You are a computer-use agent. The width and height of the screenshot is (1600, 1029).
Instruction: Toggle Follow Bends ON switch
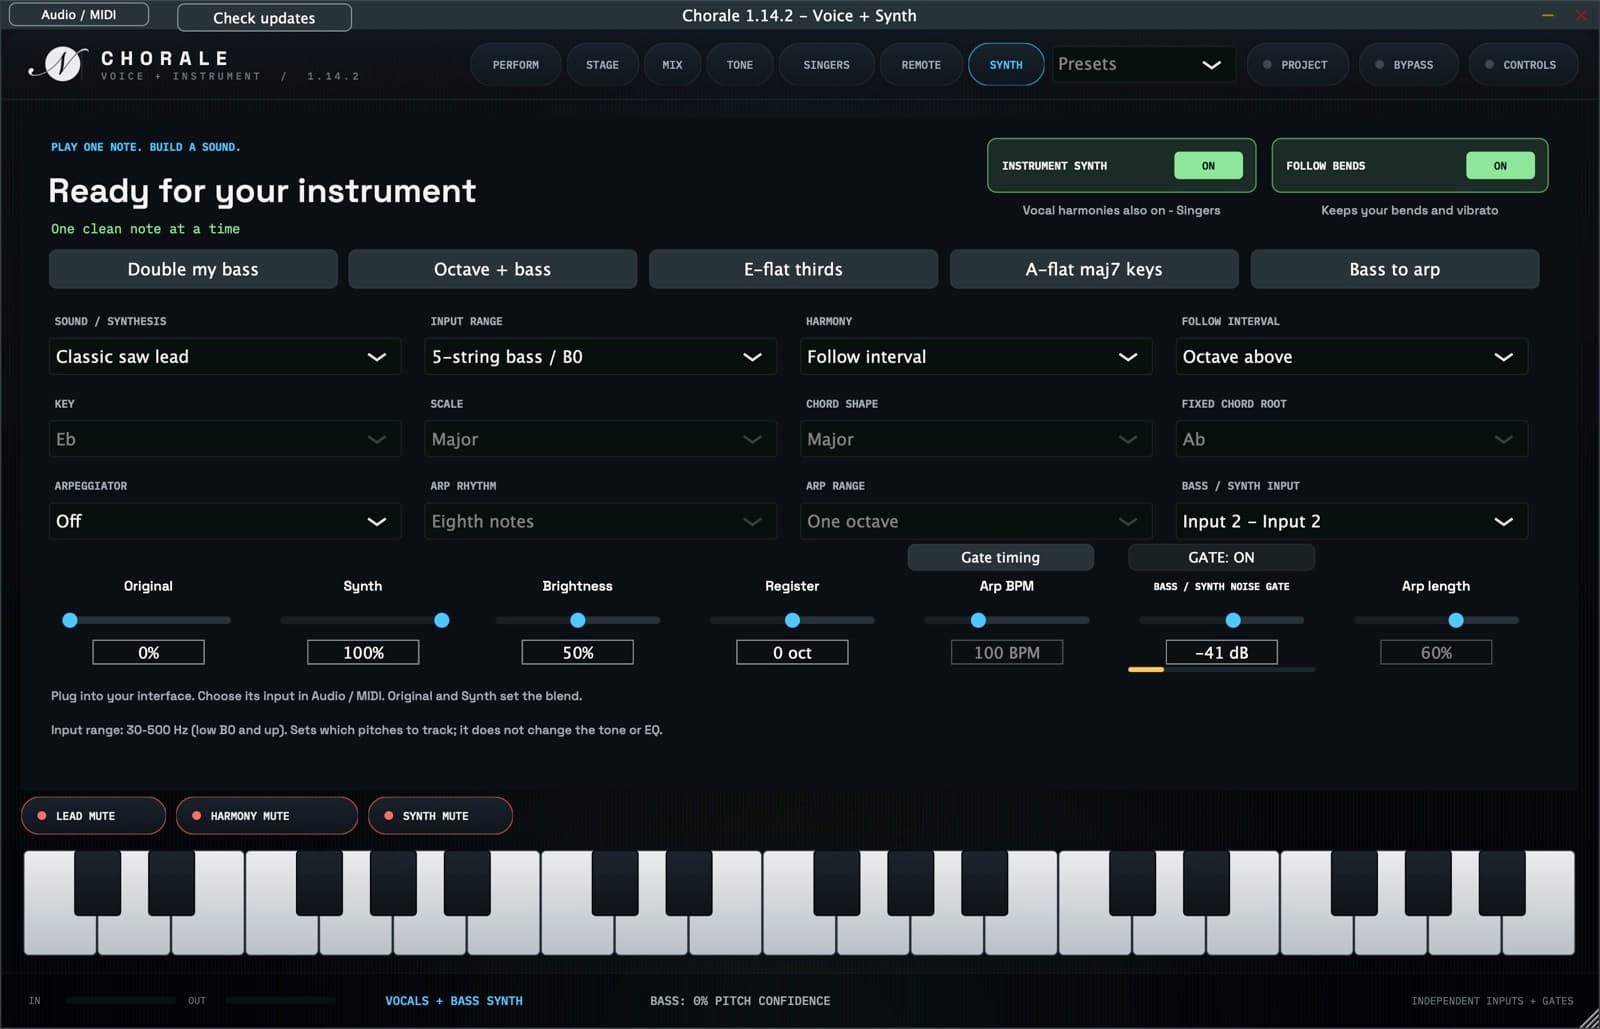(x=1500, y=166)
